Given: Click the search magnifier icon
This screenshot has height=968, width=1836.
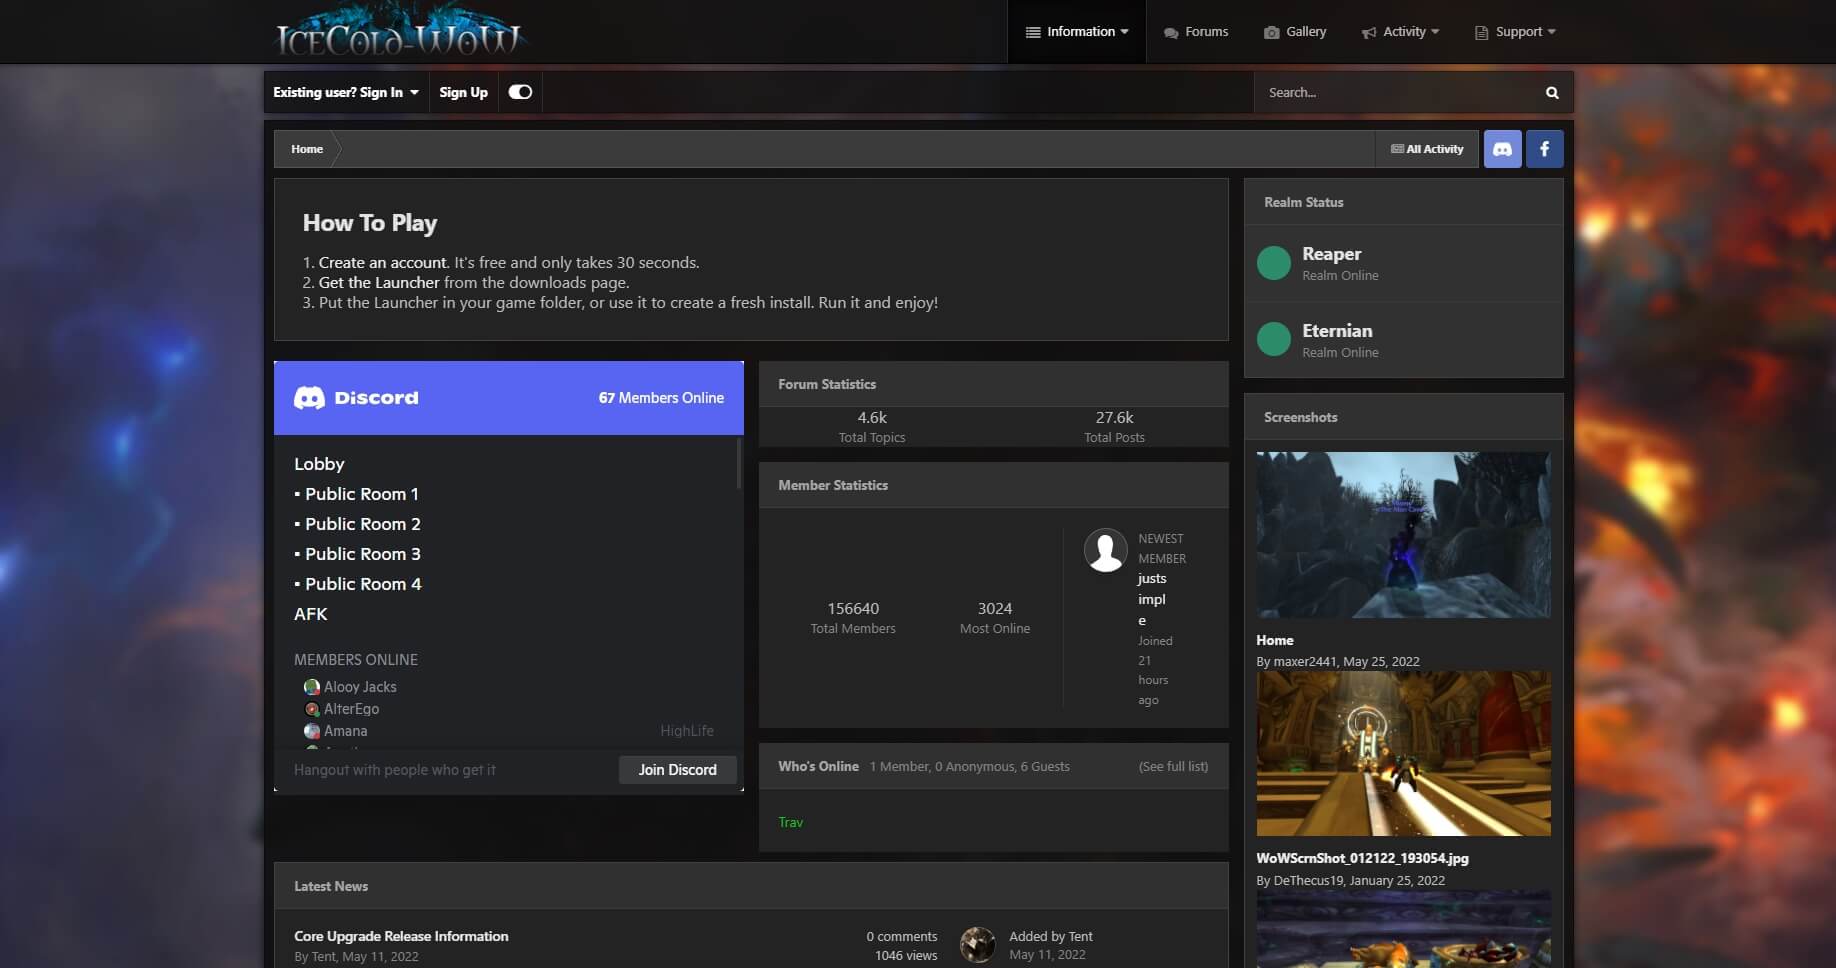Looking at the screenshot, I should [x=1552, y=92].
